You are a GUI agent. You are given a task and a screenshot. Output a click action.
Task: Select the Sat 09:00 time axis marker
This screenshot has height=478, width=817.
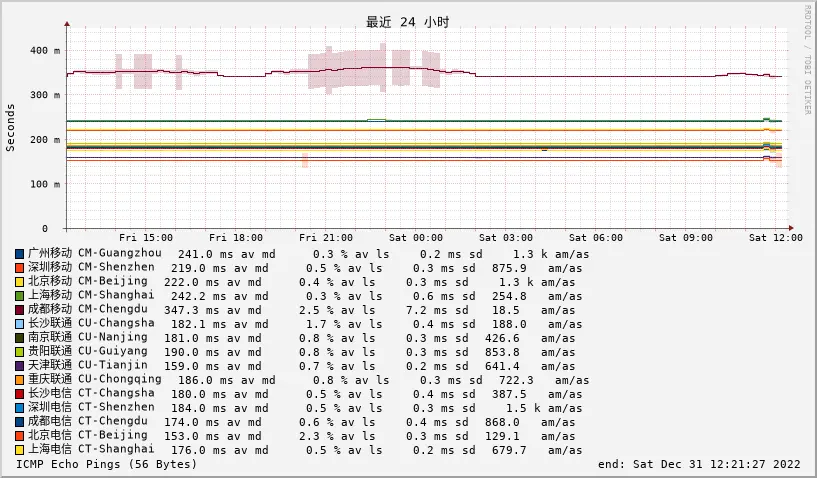point(688,237)
